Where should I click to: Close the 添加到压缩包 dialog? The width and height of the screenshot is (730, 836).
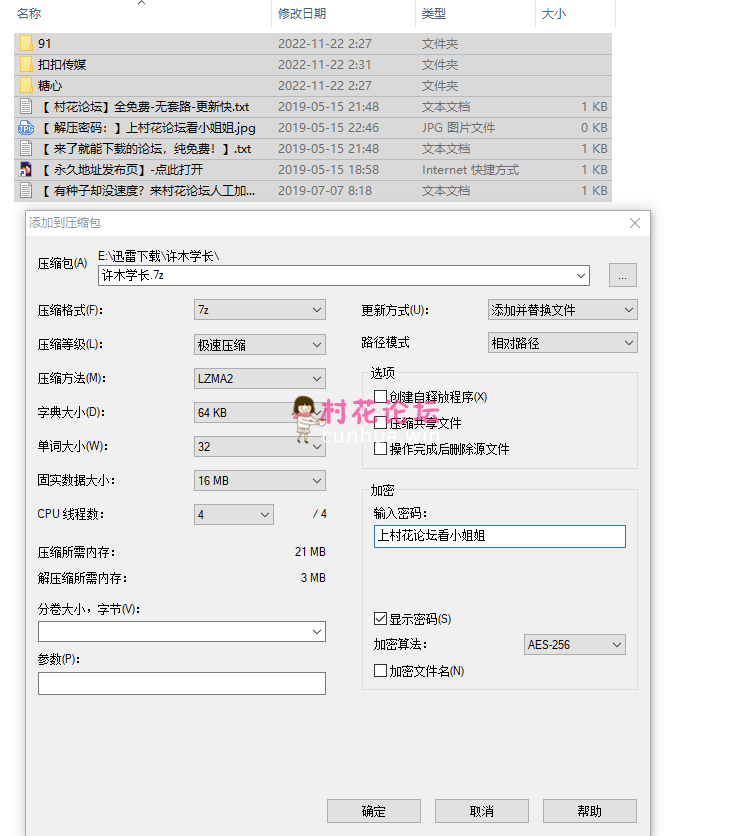pos(633,223)
